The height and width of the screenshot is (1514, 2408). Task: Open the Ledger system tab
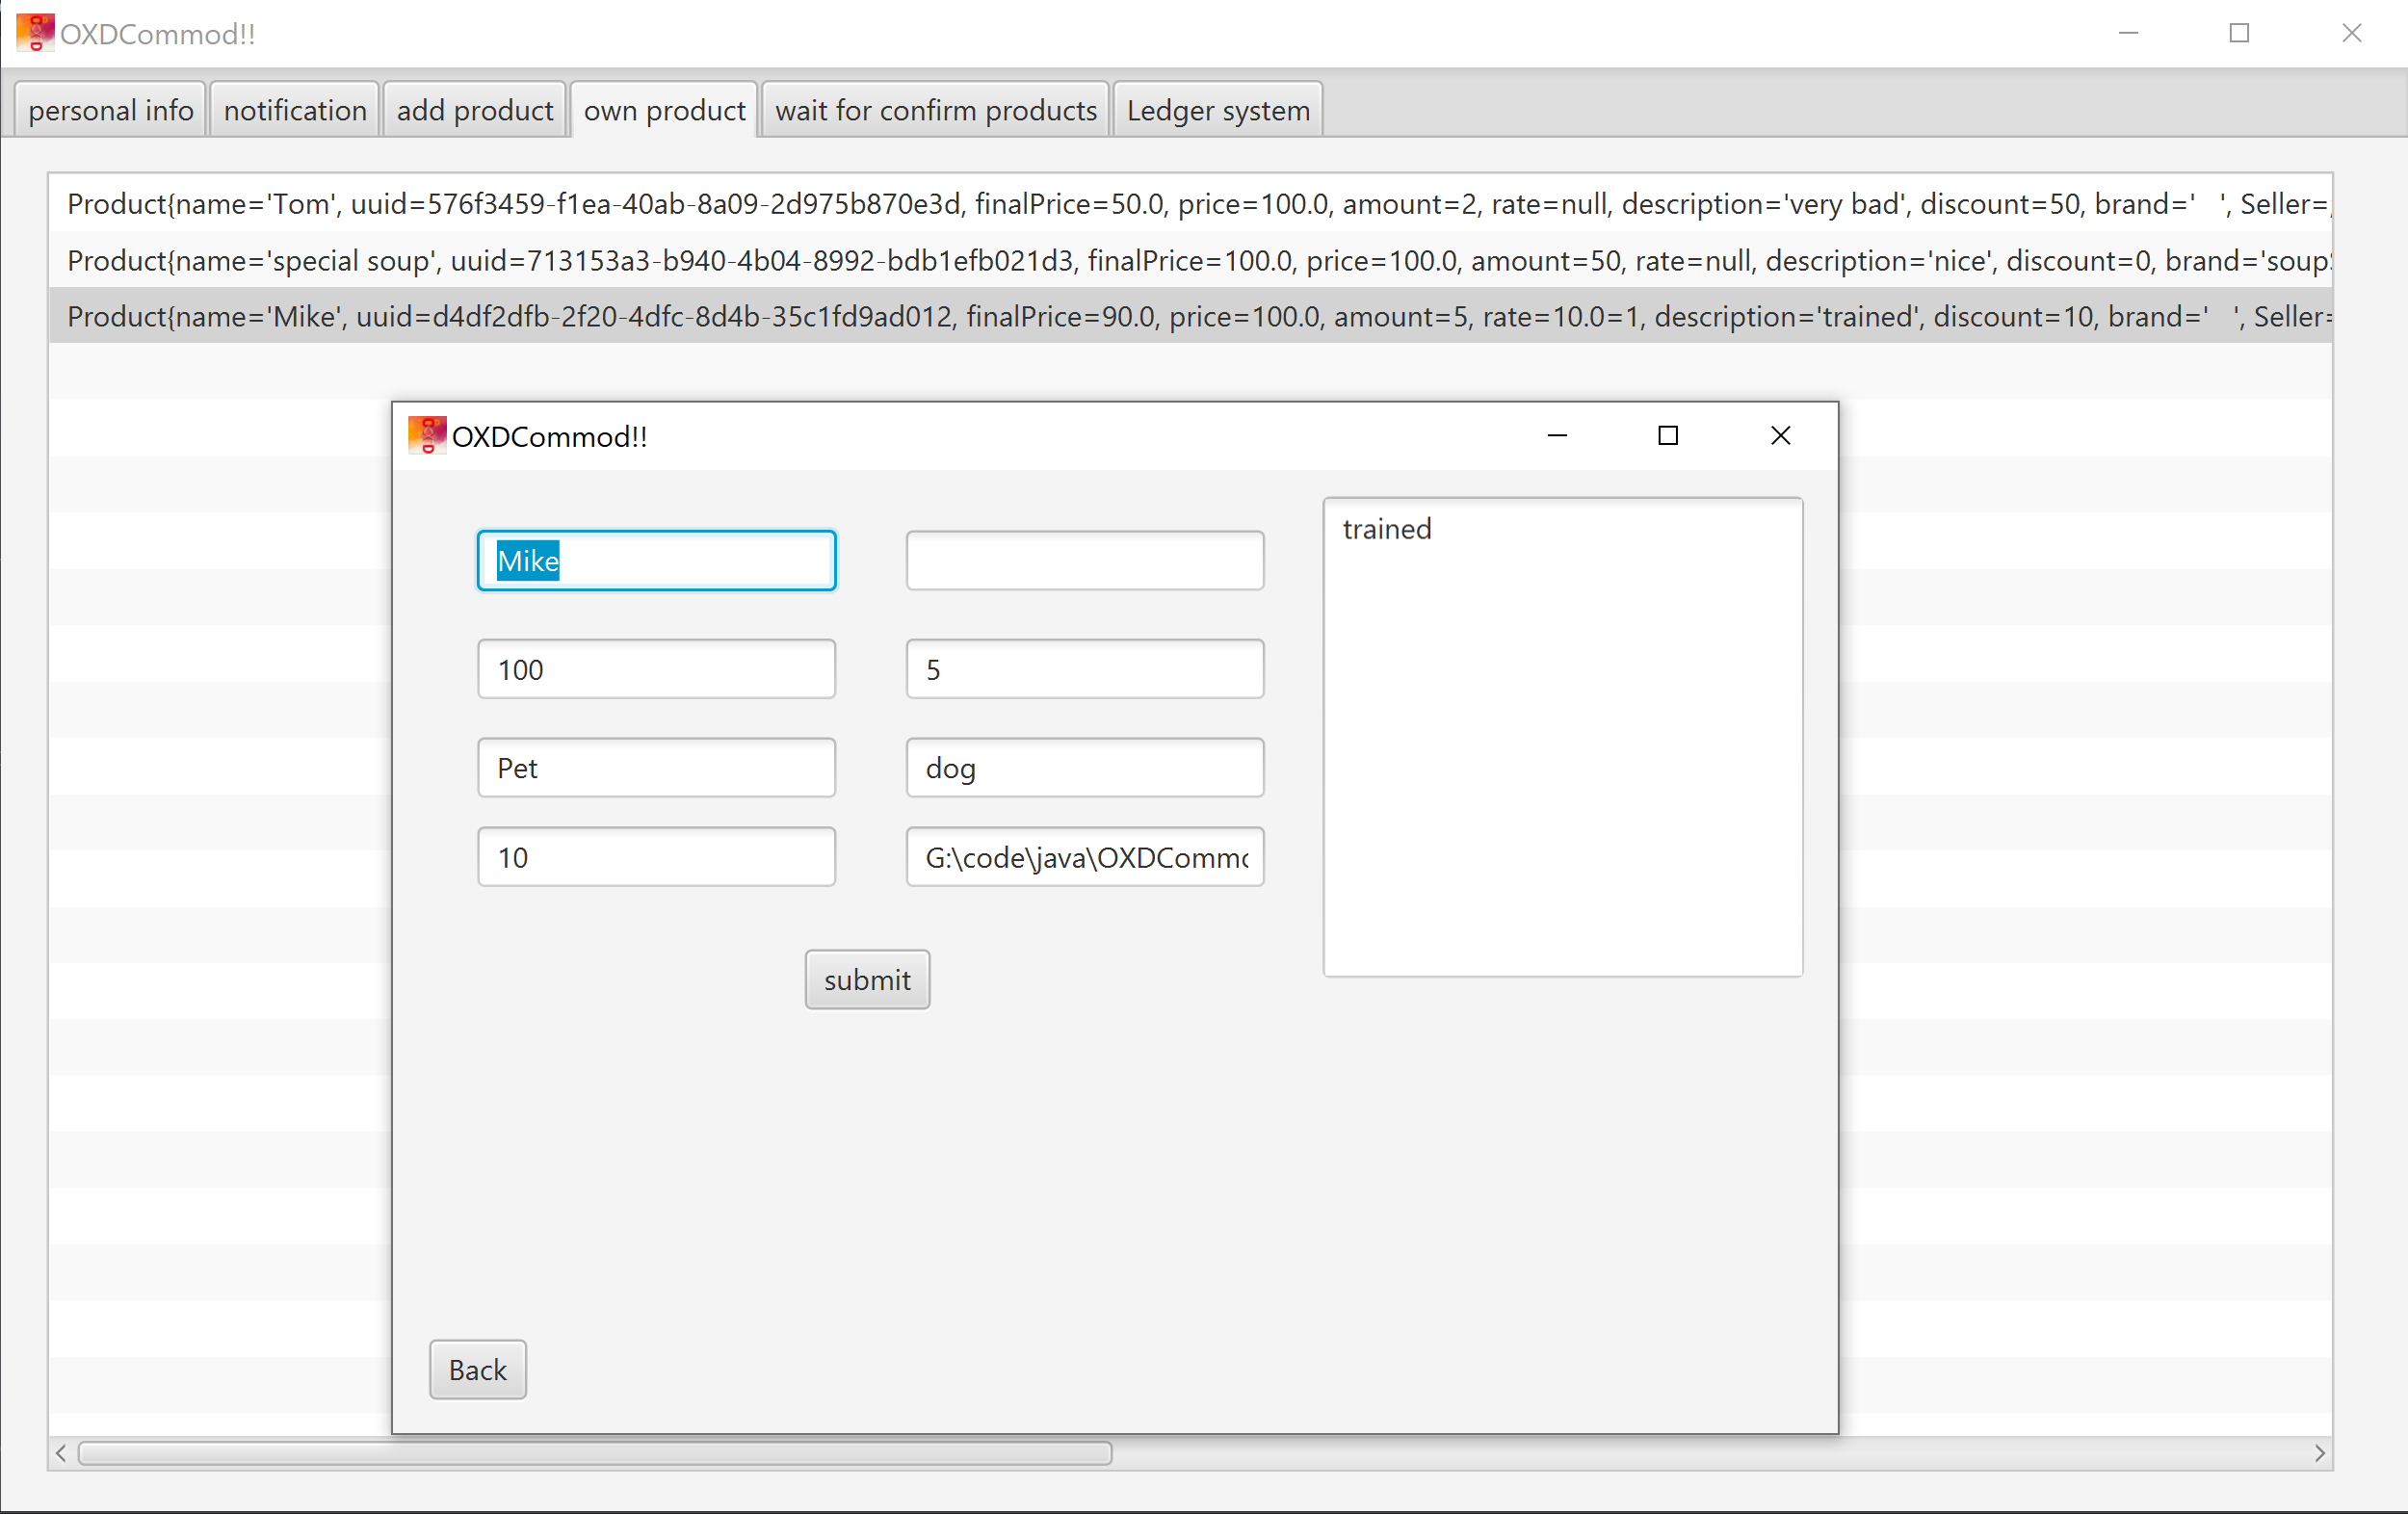1217,110
